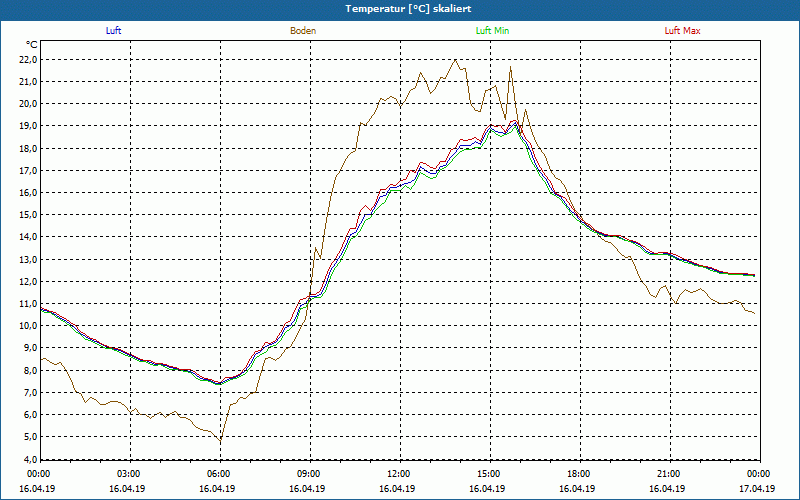Click the 8,0 y-axis value
This screenshot has height=500, width=800.
[x=30, y=370]
